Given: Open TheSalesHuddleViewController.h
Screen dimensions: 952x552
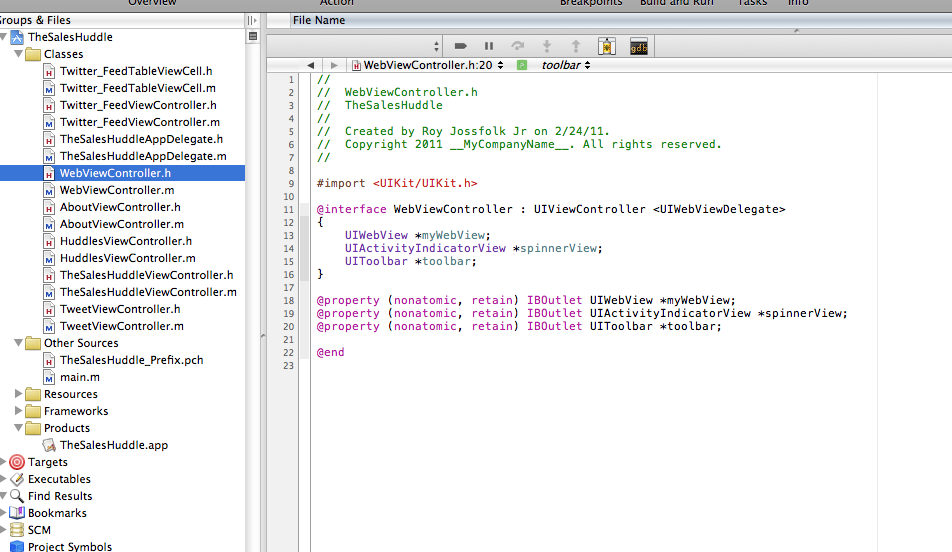Looking at the screenshot, I should pos(146,275).
